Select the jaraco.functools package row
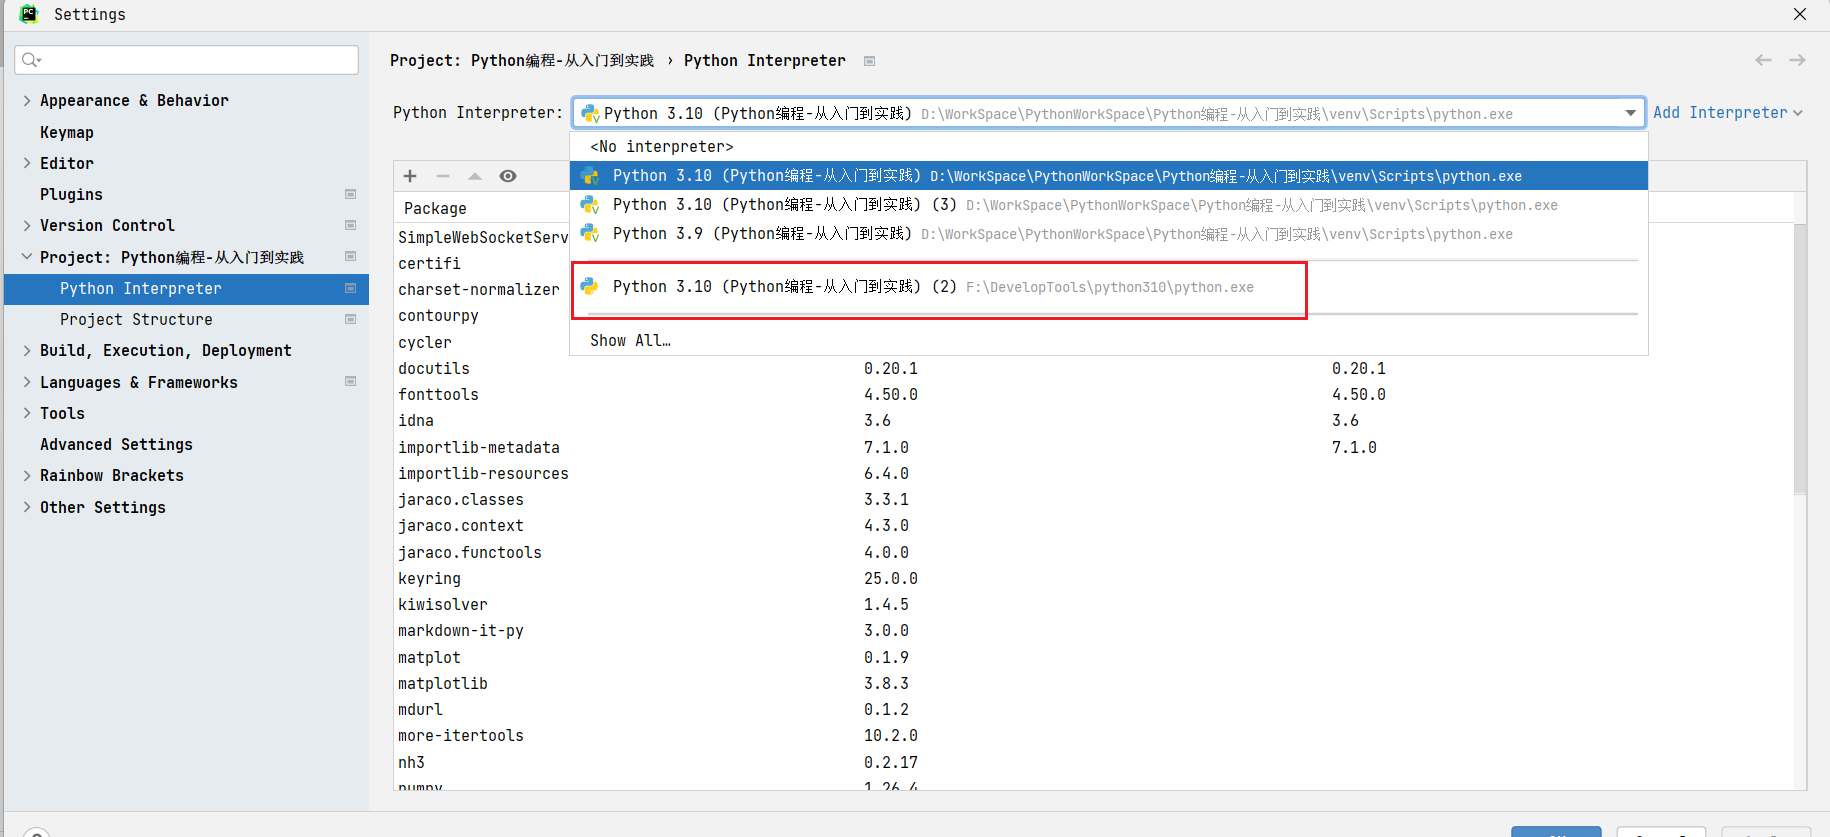 click(x=1094, y=552)
